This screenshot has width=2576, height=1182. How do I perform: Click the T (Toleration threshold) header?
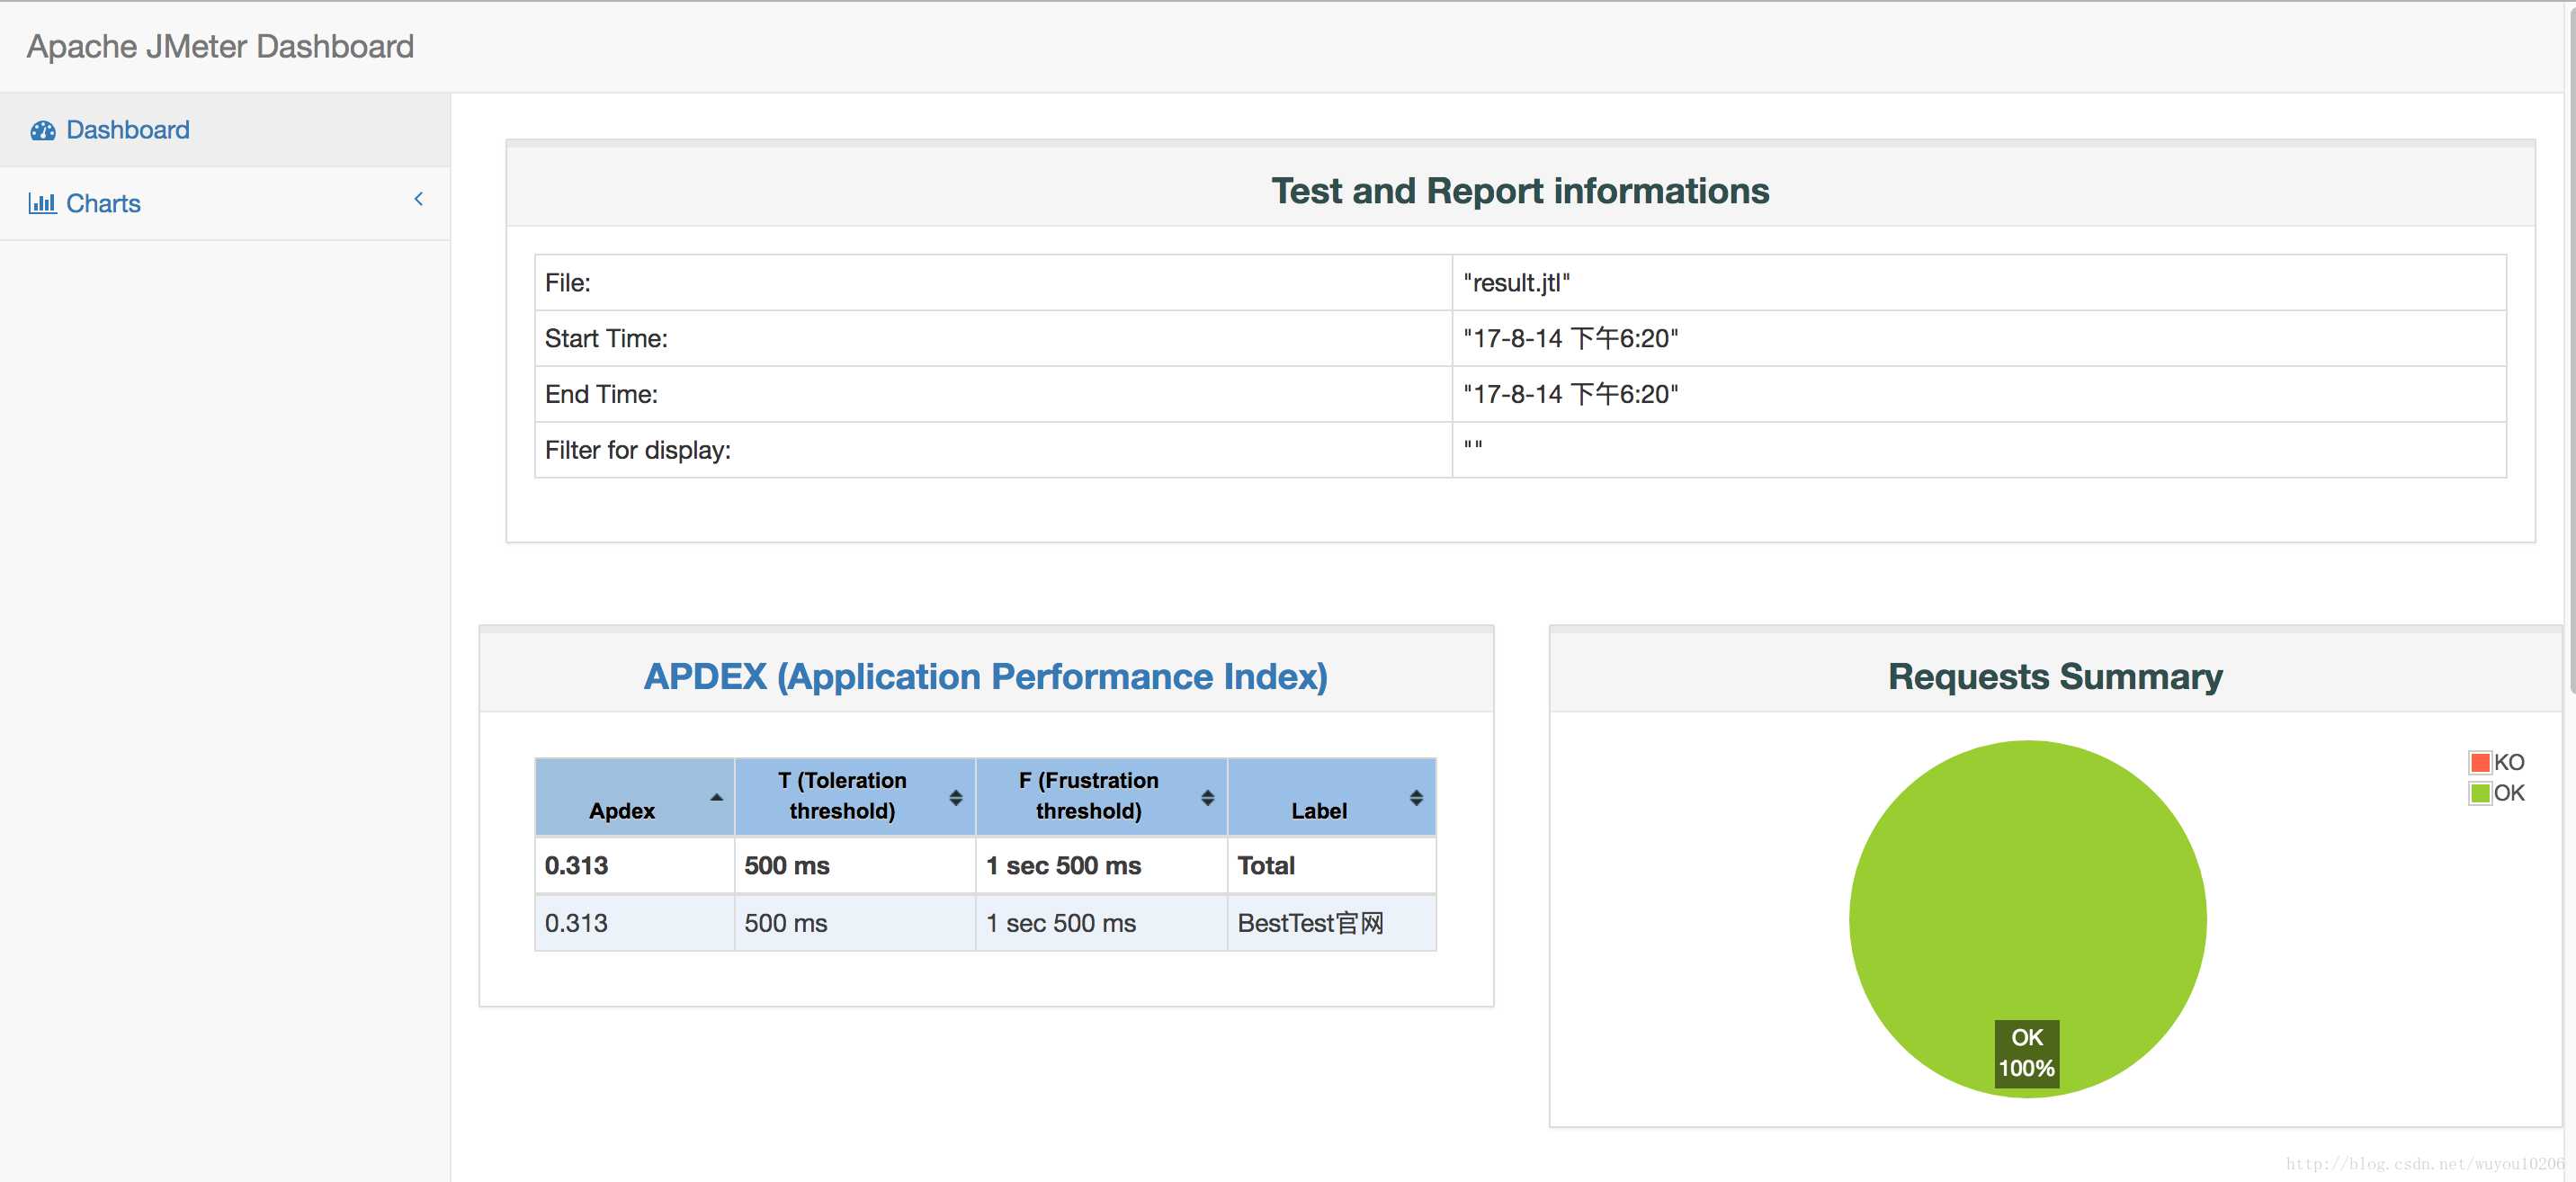[855, 797]
